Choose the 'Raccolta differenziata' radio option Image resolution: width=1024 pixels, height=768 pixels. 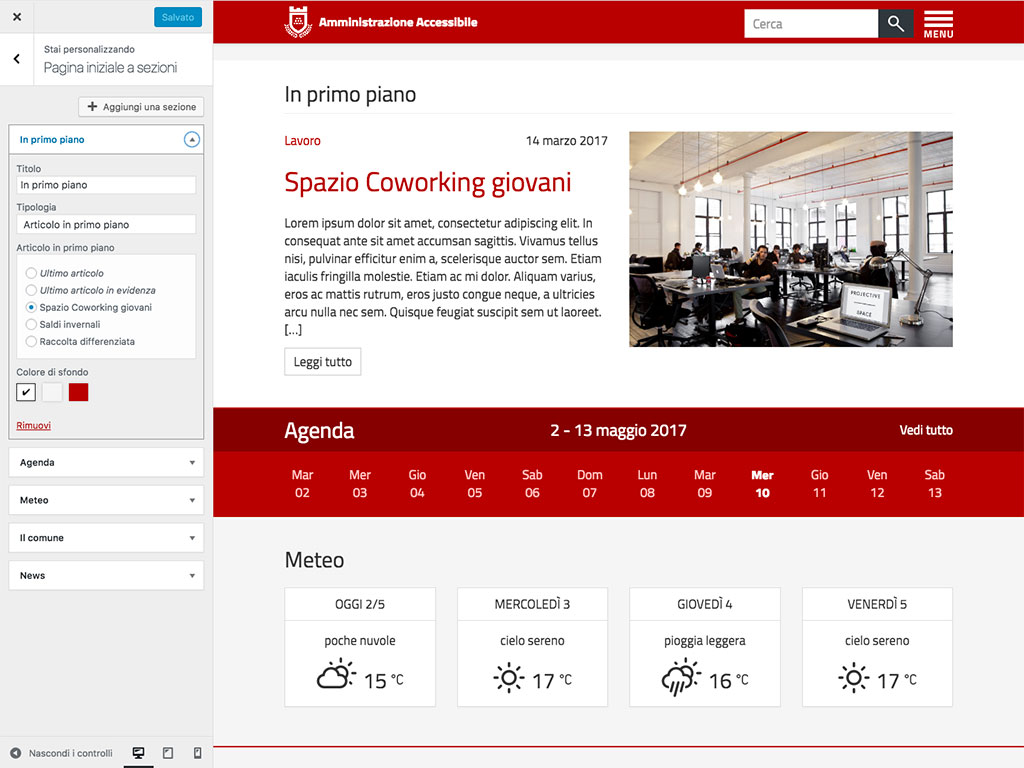pos(32,342)
